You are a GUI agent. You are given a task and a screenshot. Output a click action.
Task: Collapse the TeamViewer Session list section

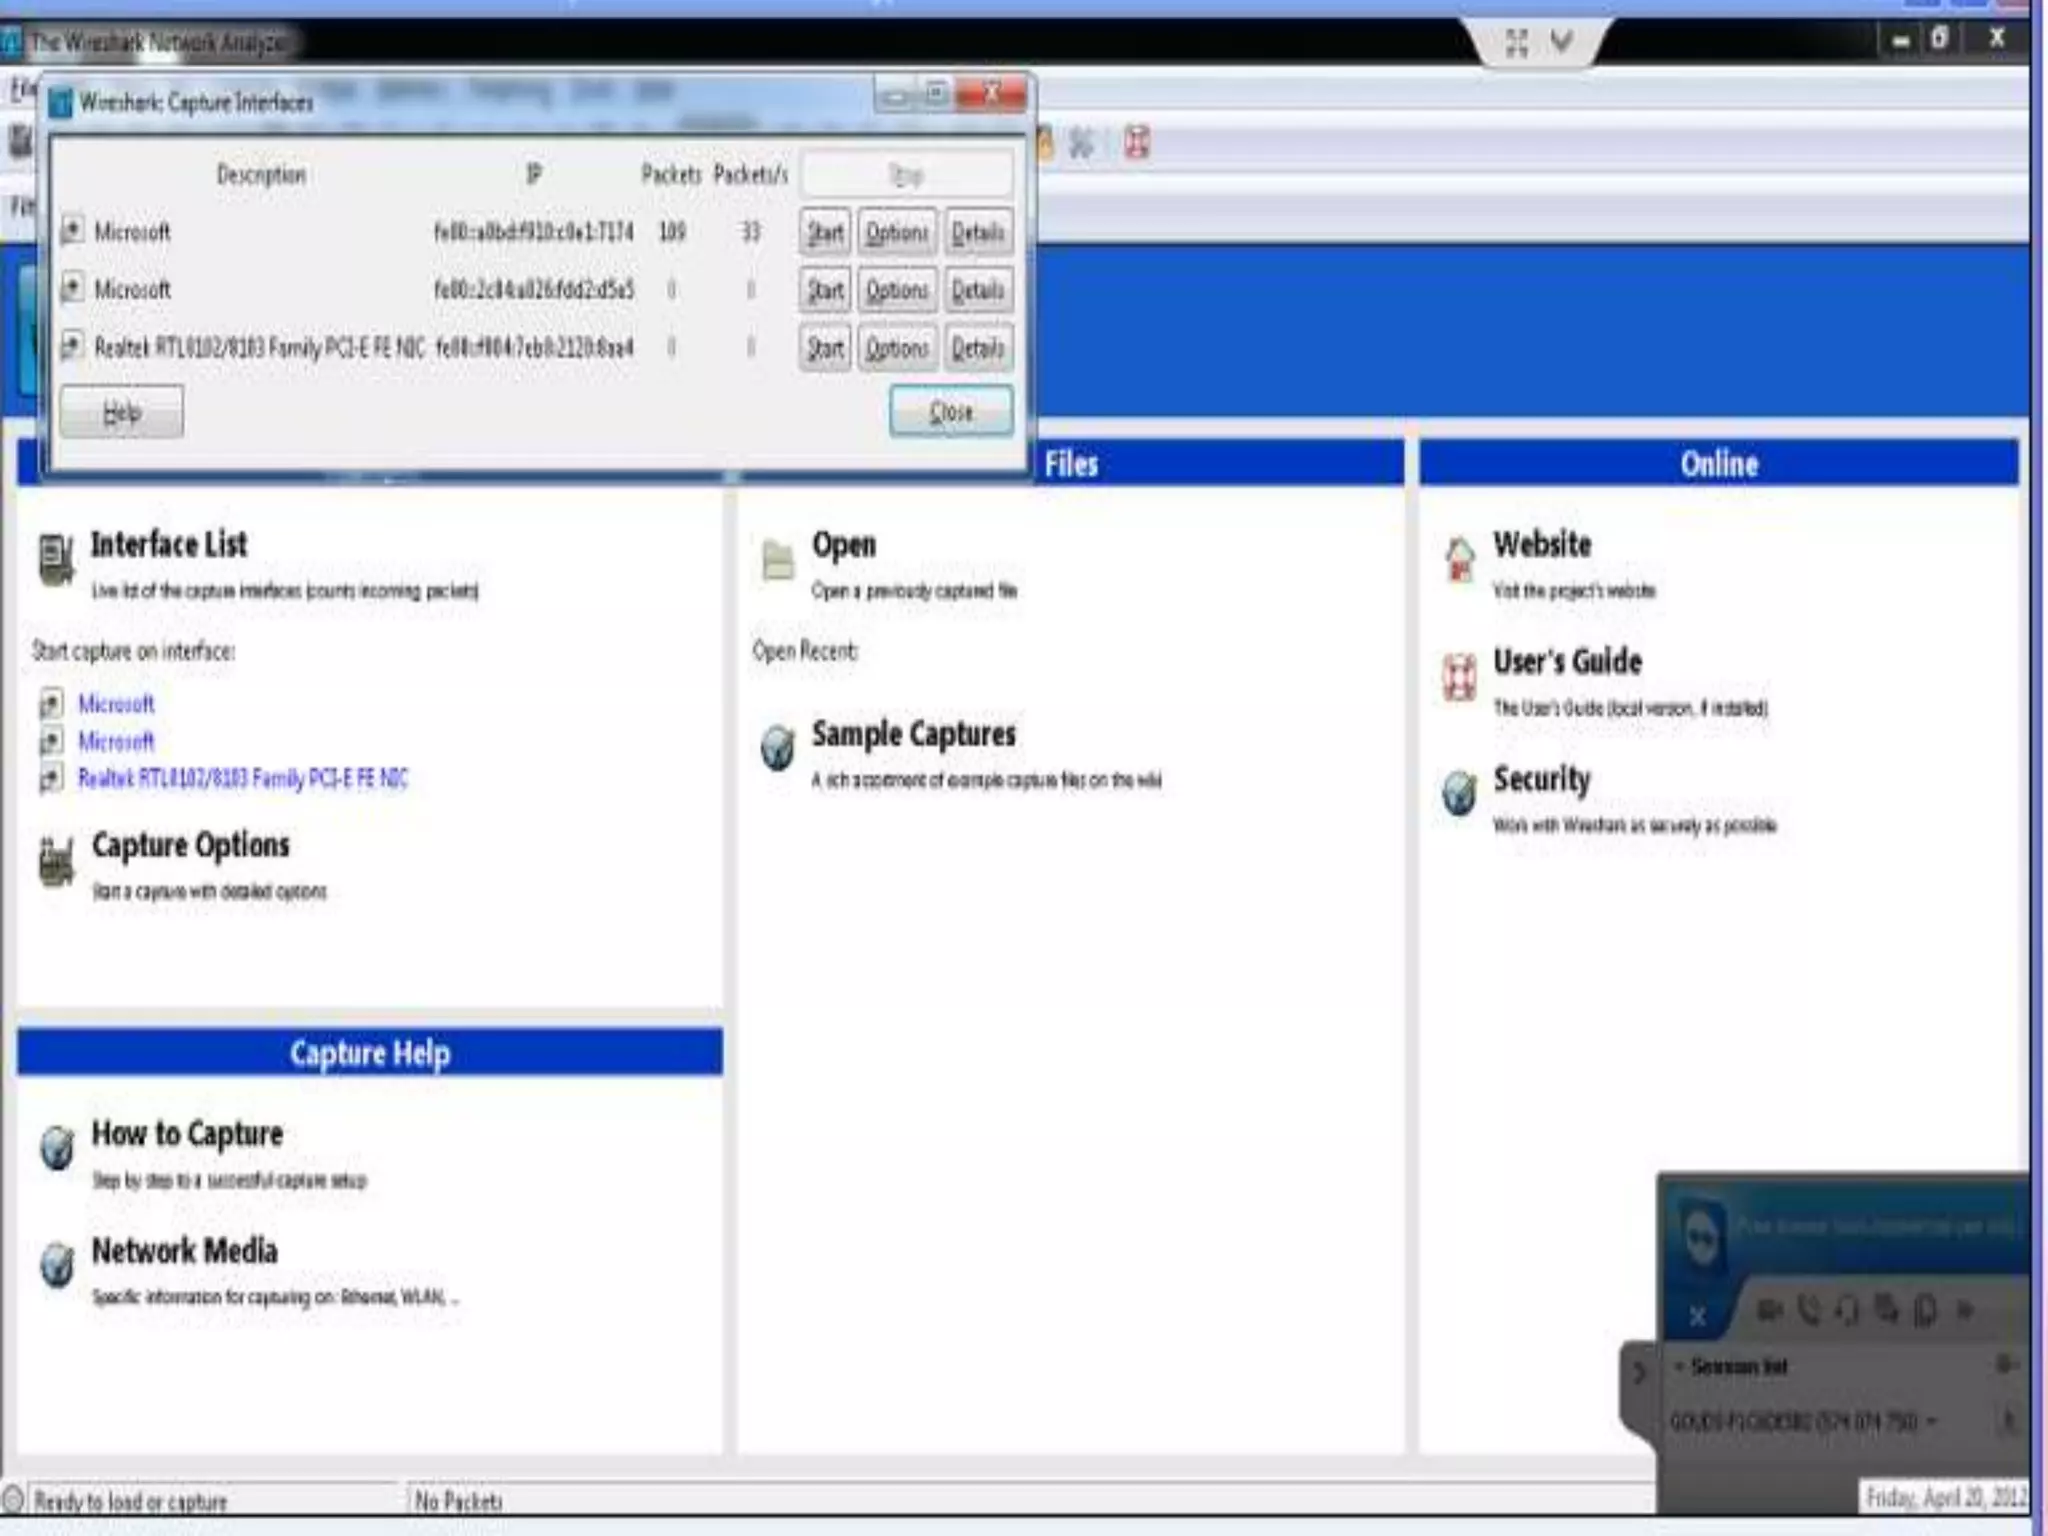point(1681,1366)
